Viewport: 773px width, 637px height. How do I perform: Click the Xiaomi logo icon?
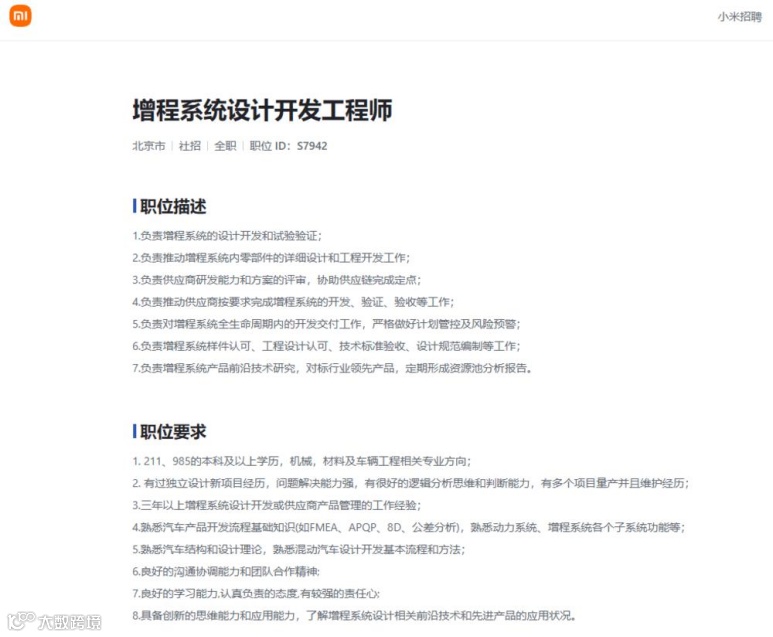pyautogui.click(x=20, y=16)
